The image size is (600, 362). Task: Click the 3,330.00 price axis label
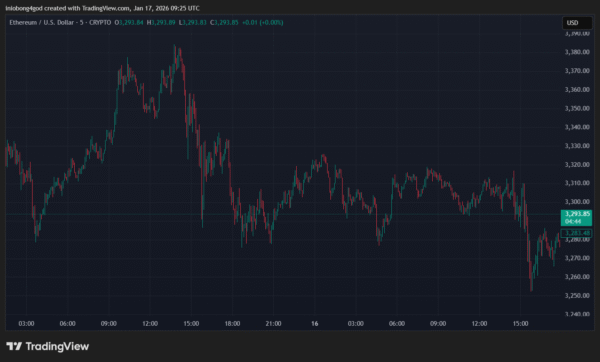click(x=577, y=146)
